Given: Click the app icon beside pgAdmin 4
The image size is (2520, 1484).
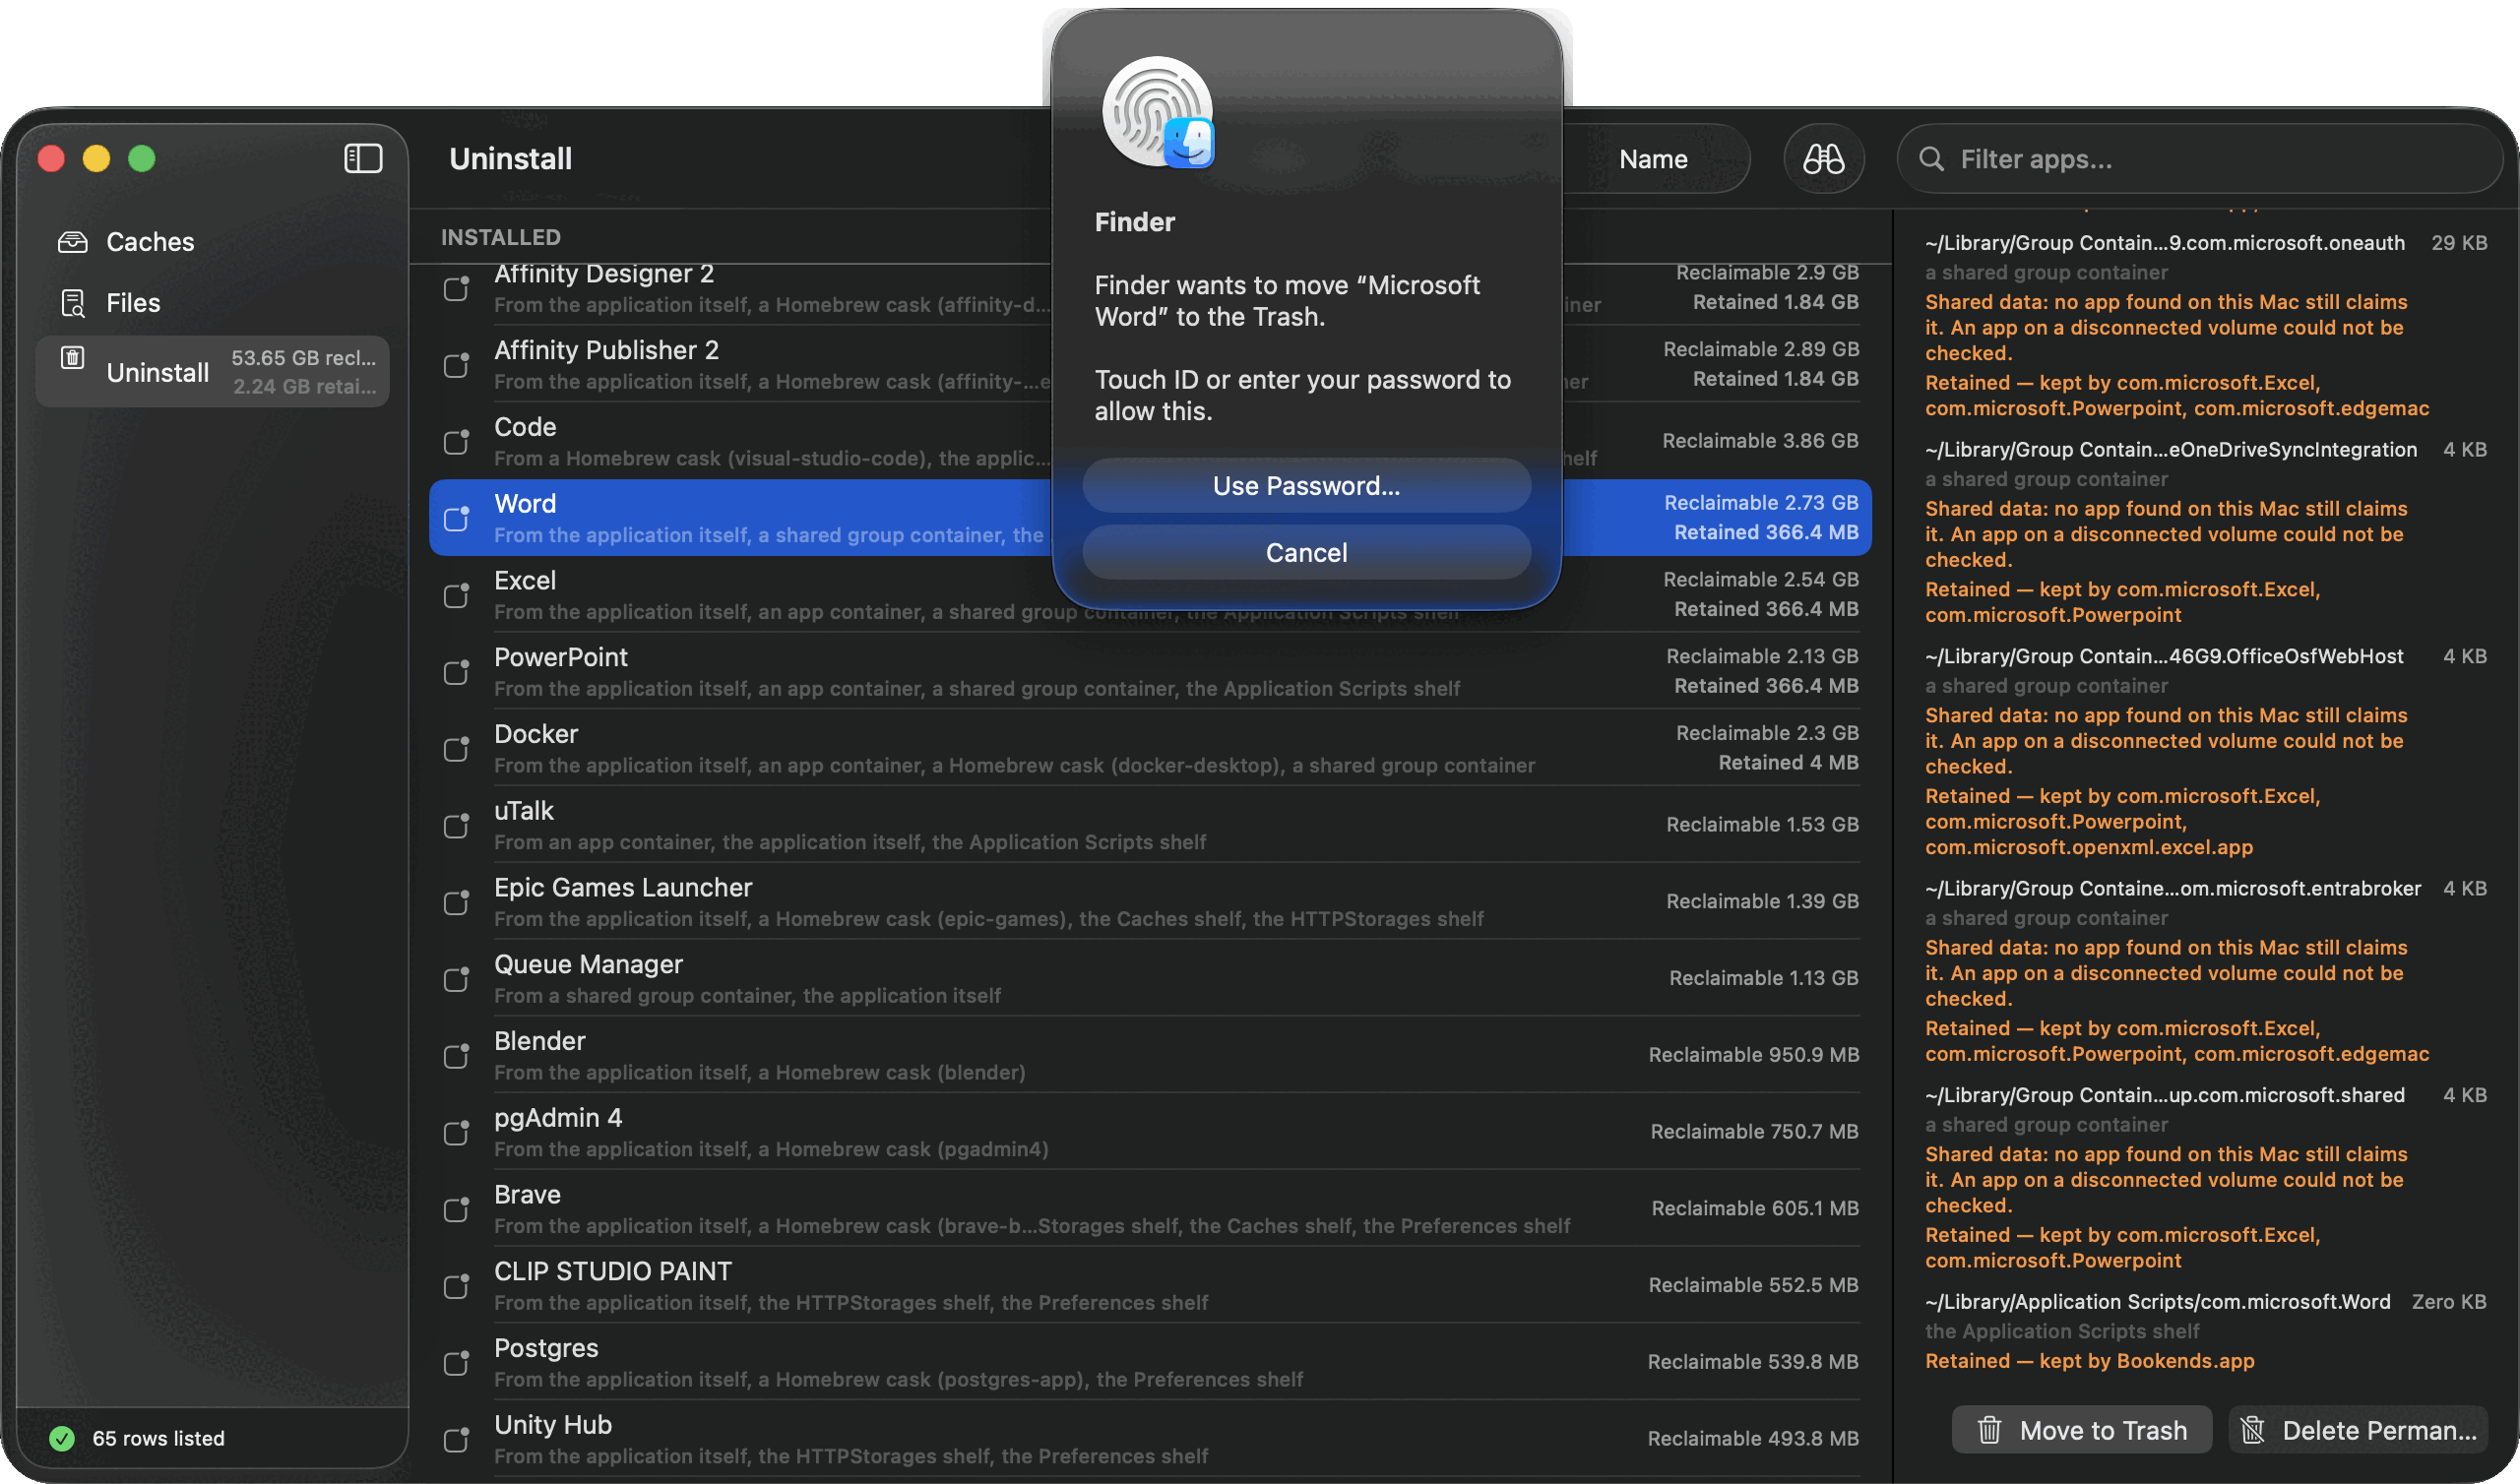Looking at the screenshot, I should click(x=457, y=1133).
